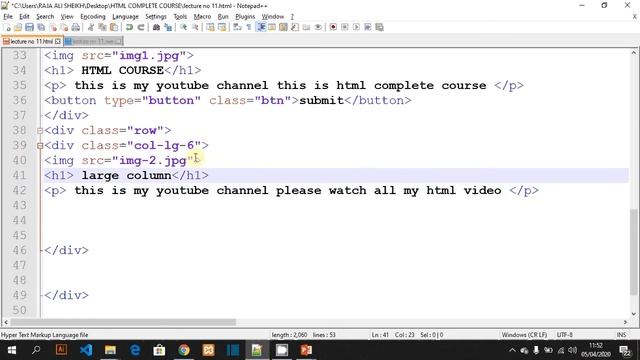This screenshot has width=640, height=360.
Task: Toggle INS insert mode in status bar
Action: [x=621, y=335]
